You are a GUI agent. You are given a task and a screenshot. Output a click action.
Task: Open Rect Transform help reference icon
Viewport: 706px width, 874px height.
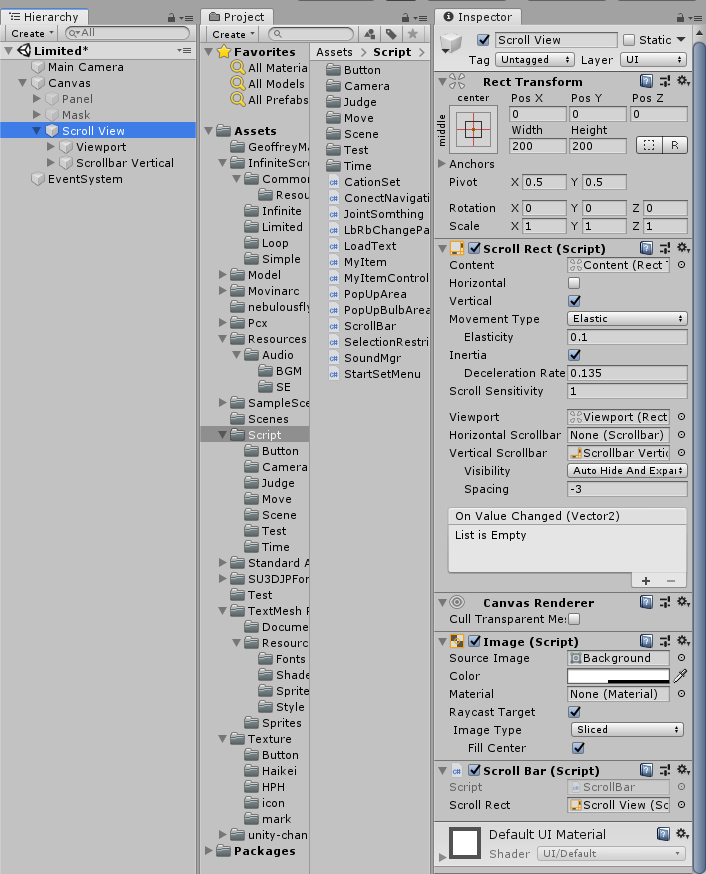tap(646, 81)
